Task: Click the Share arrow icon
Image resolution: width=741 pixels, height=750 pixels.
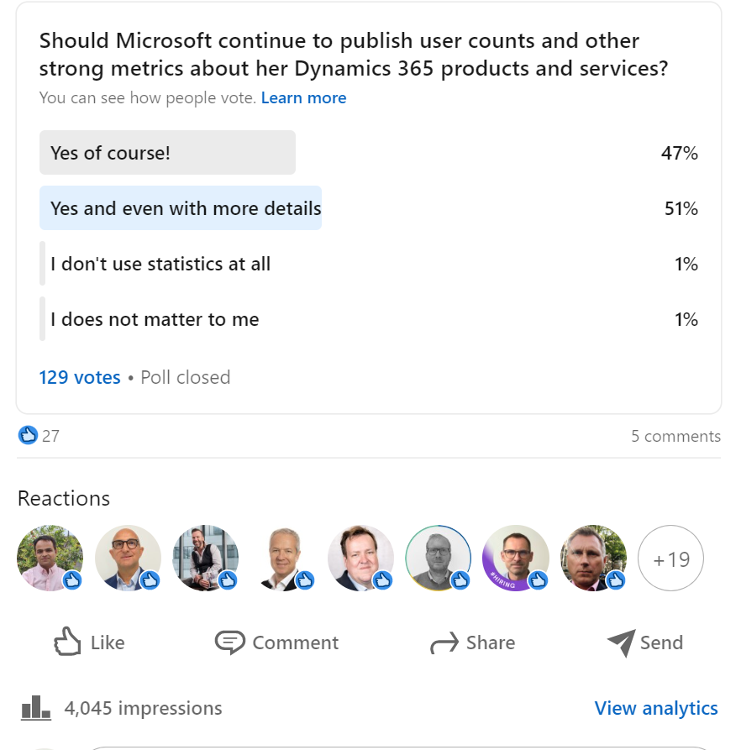Action: click(444, 643)
